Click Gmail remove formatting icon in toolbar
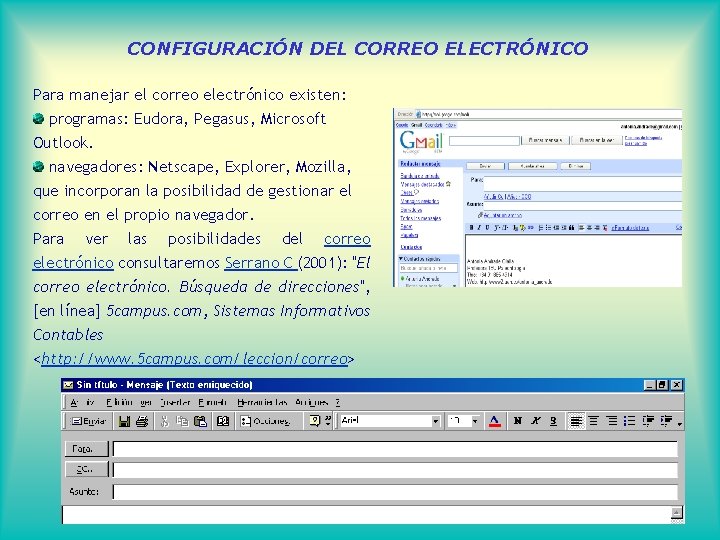 [605, 228]
